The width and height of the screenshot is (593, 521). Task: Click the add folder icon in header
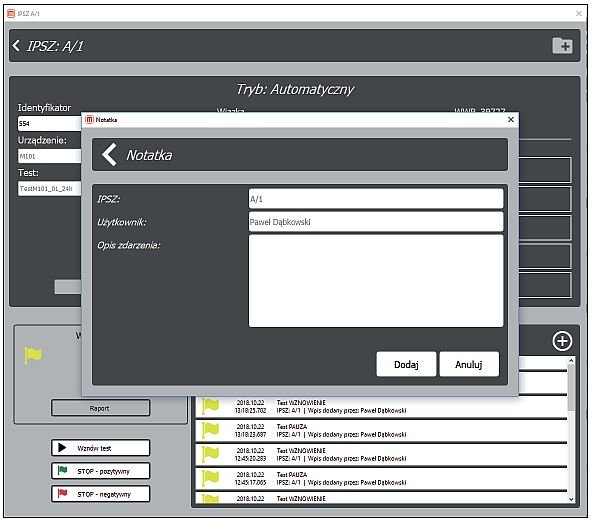pyautogui.click(x=562, y=46)
